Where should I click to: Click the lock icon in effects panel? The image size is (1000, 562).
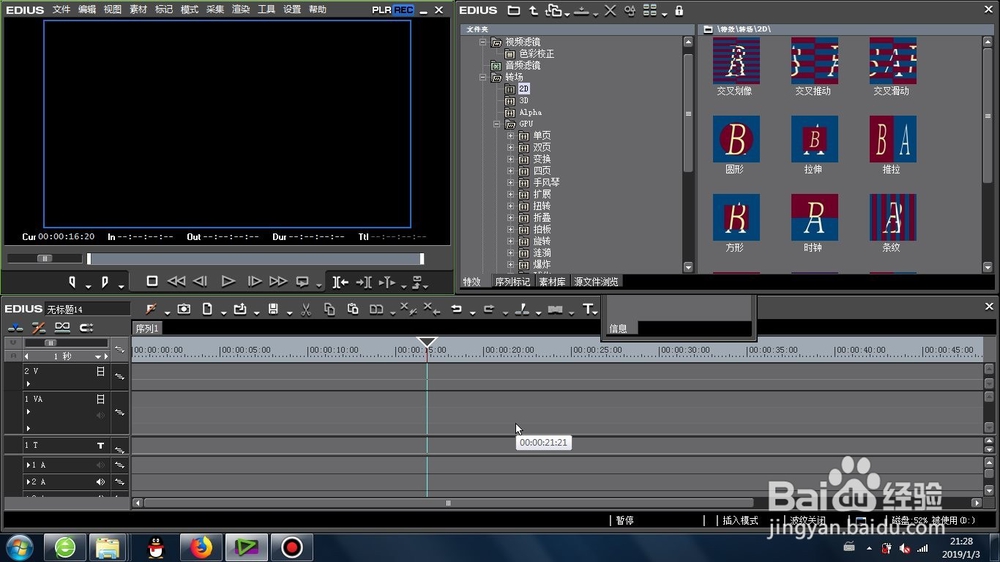coord(679,10)
